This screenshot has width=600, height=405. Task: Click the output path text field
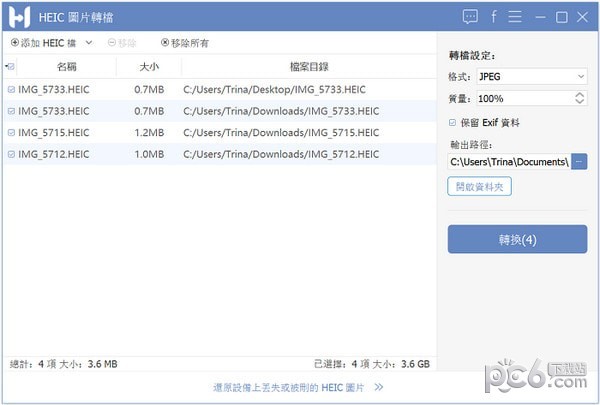point(509,161)
